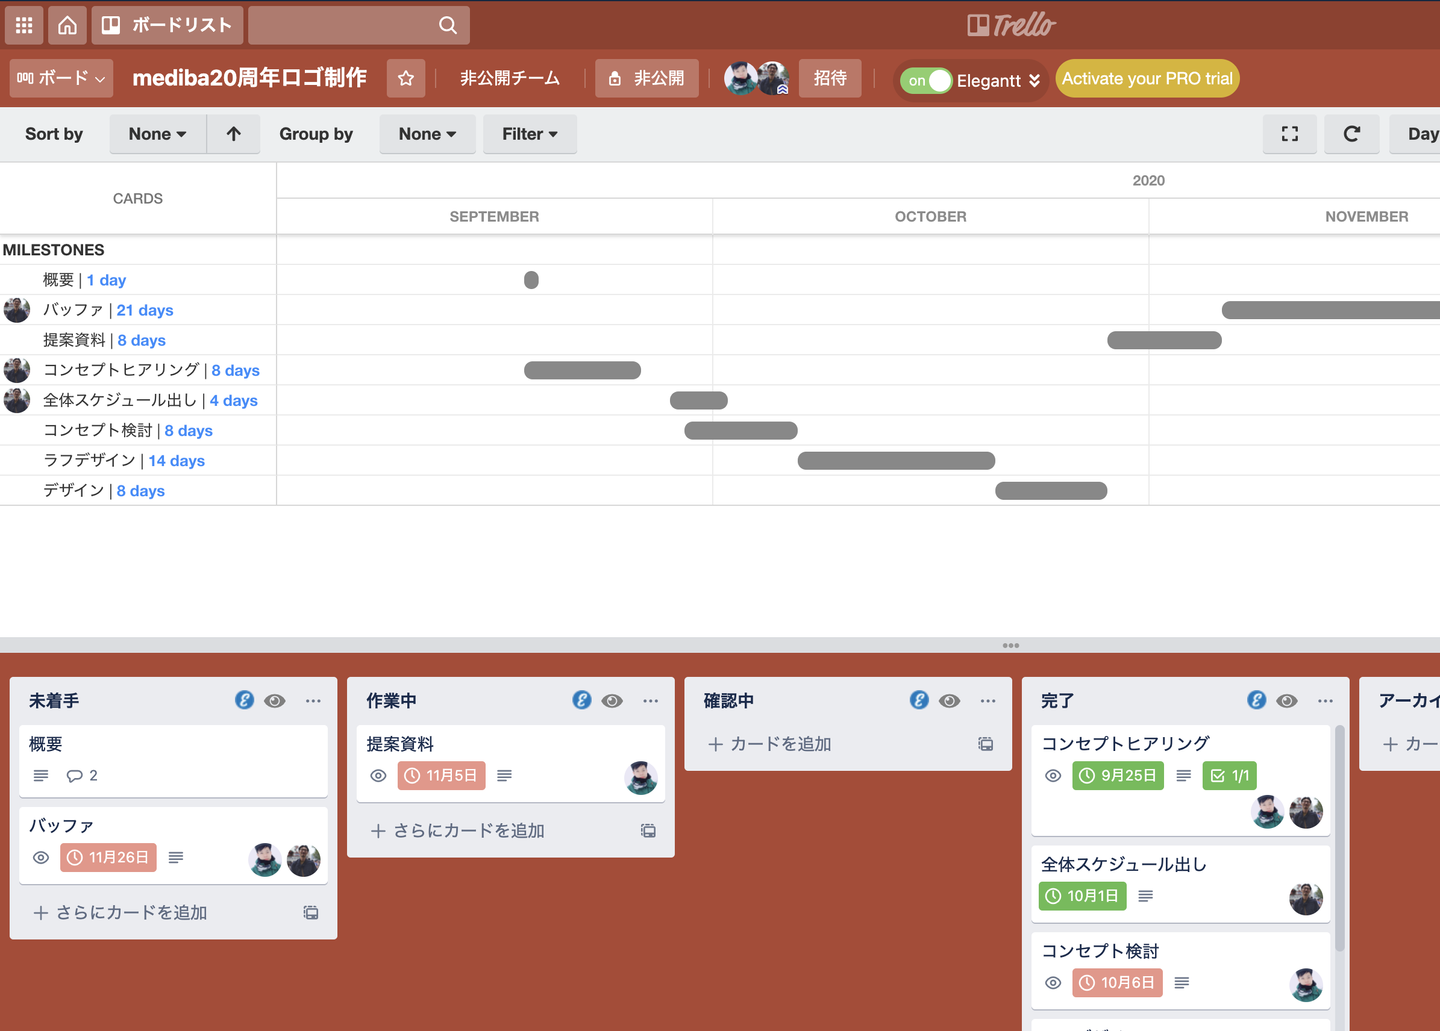This screenshot has width=1440, height=1031.
Task: Click the panel splitter handle dots
Action: 1011,646
